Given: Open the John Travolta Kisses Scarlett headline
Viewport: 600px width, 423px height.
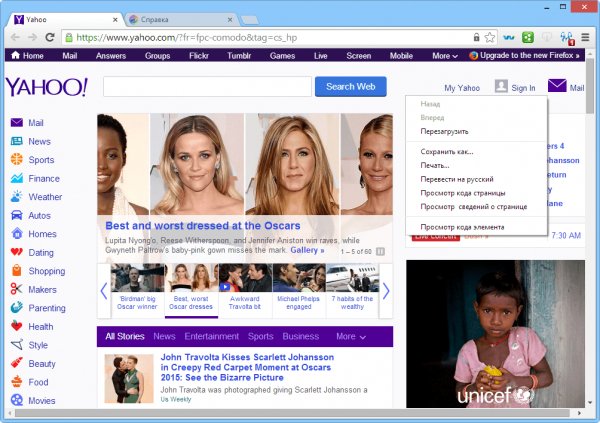Looking at the screenshot, I should [x=247, y=367].
